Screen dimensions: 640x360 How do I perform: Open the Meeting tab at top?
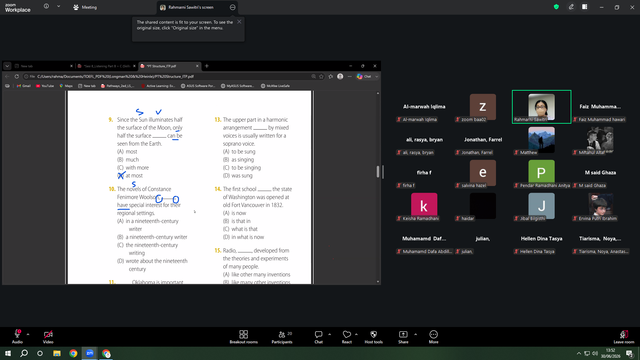coord(85,7)
